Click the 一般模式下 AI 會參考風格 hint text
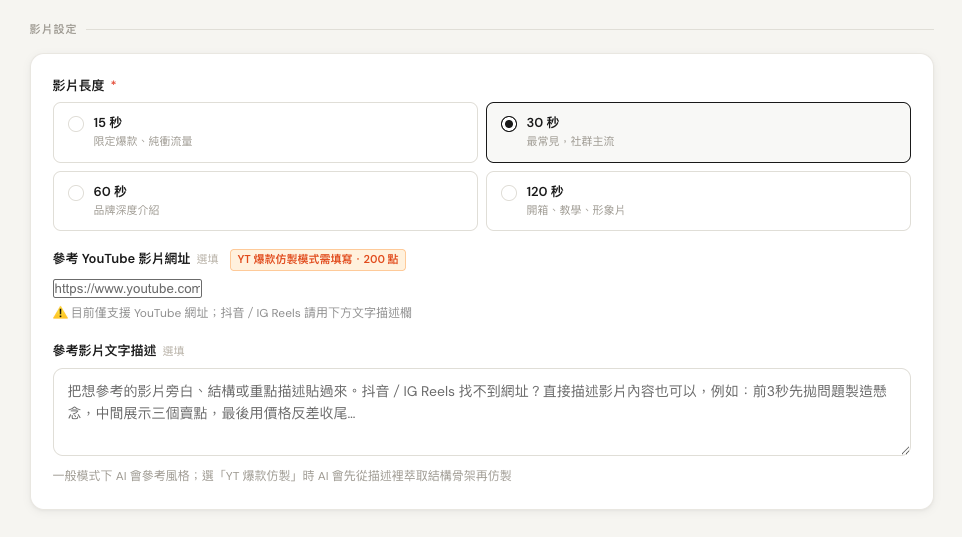Image resolution: width=962 pixels, height=537 pixels. click(282, 476)
